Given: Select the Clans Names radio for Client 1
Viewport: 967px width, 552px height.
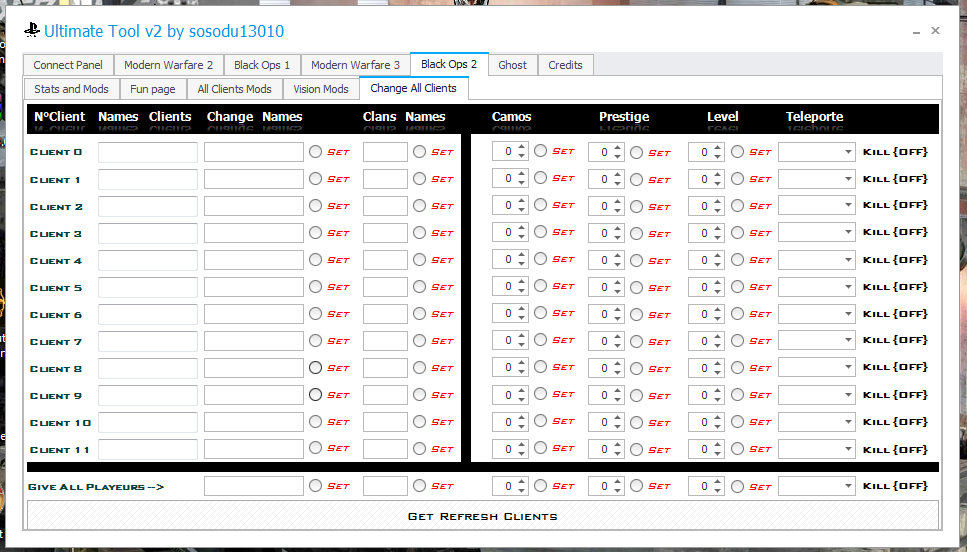Looking at the screenshot, I should pos(419,179).
